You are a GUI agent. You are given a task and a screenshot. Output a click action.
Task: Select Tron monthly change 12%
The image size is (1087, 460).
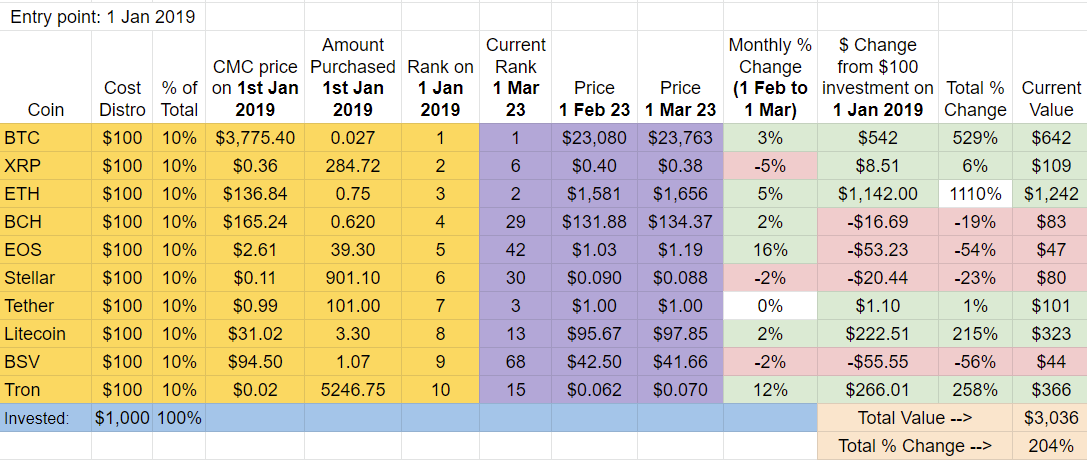click(x=770, y=389)
